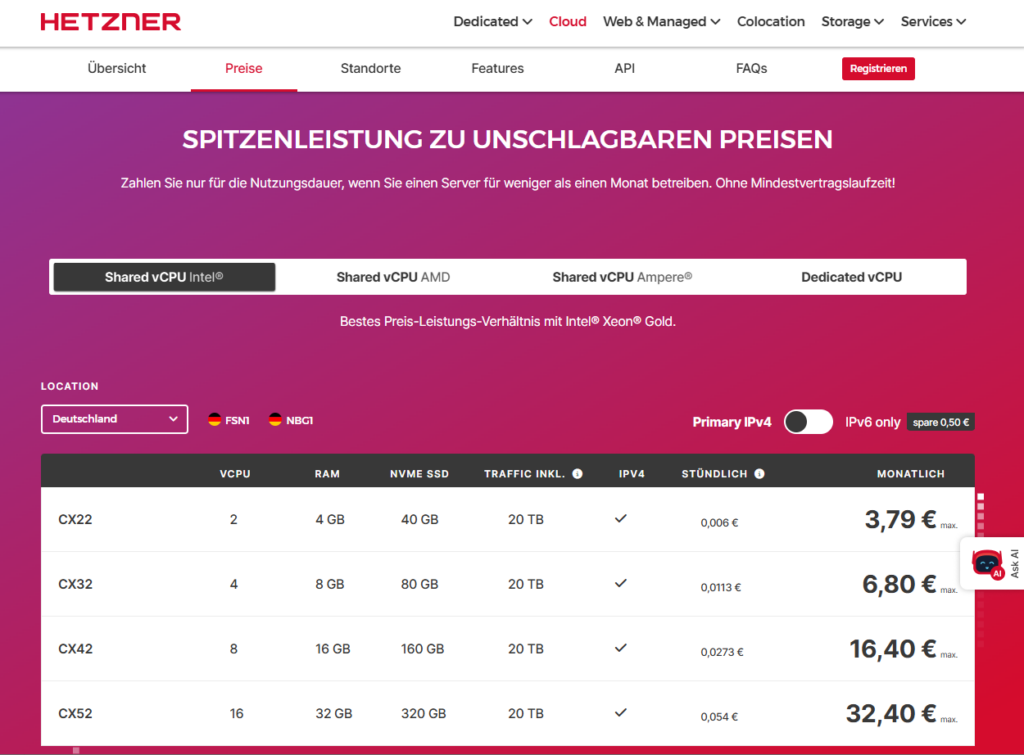The image size is (1024, 755).
Task: Click the VCPU column header
Action: pyautogui.click(x=235, y=474)
